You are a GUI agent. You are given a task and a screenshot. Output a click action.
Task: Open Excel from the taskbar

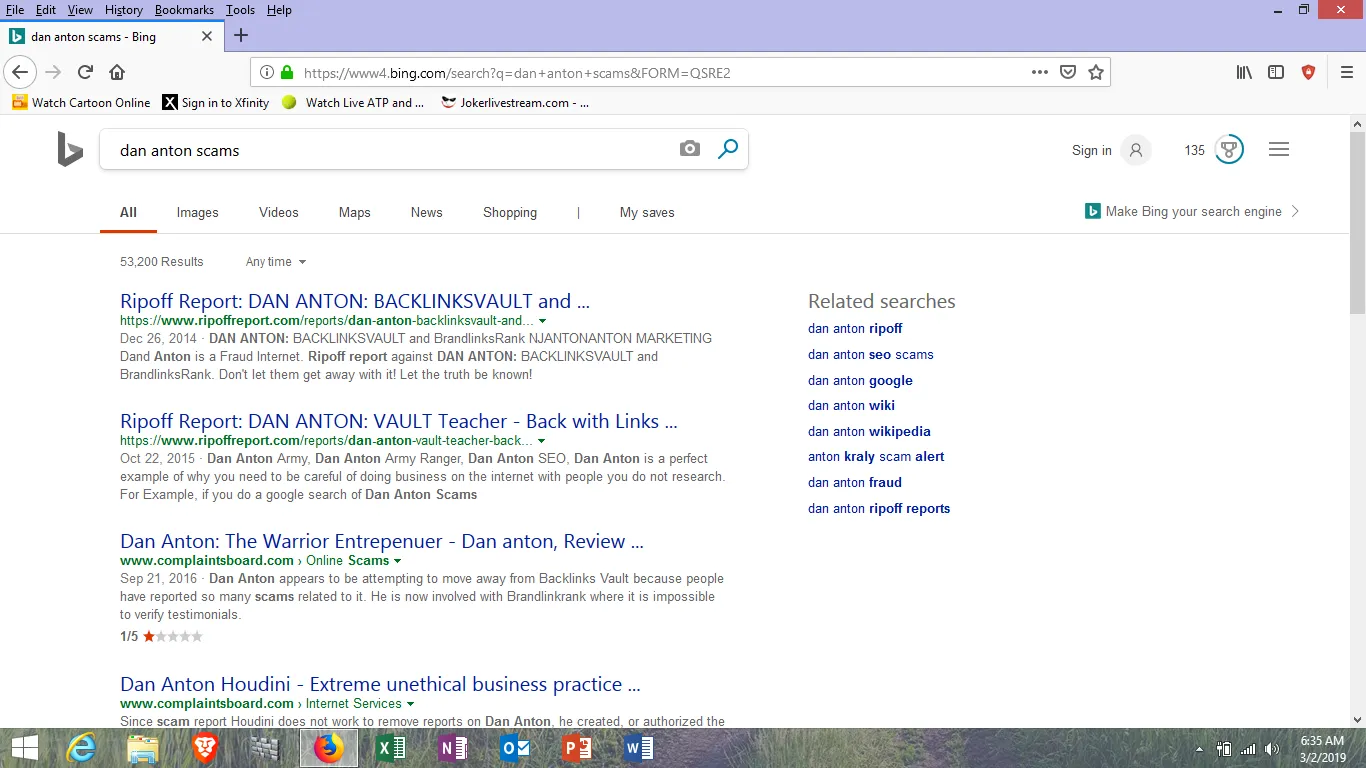click(x=391, y=748)
